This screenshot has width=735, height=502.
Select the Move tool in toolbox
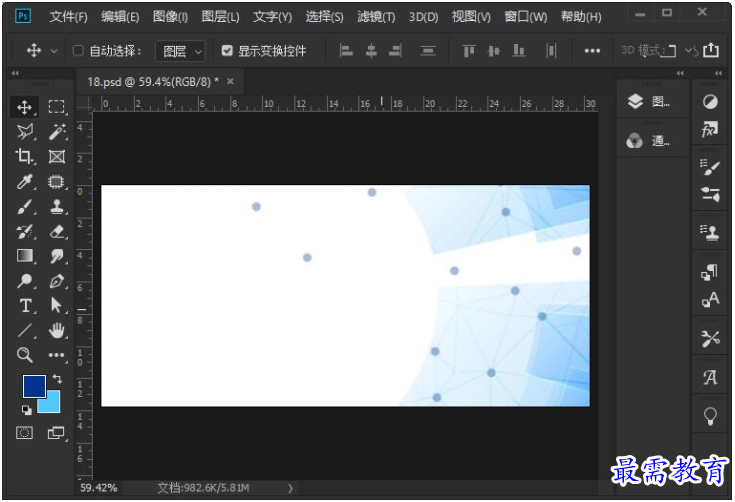pos(24,107)
